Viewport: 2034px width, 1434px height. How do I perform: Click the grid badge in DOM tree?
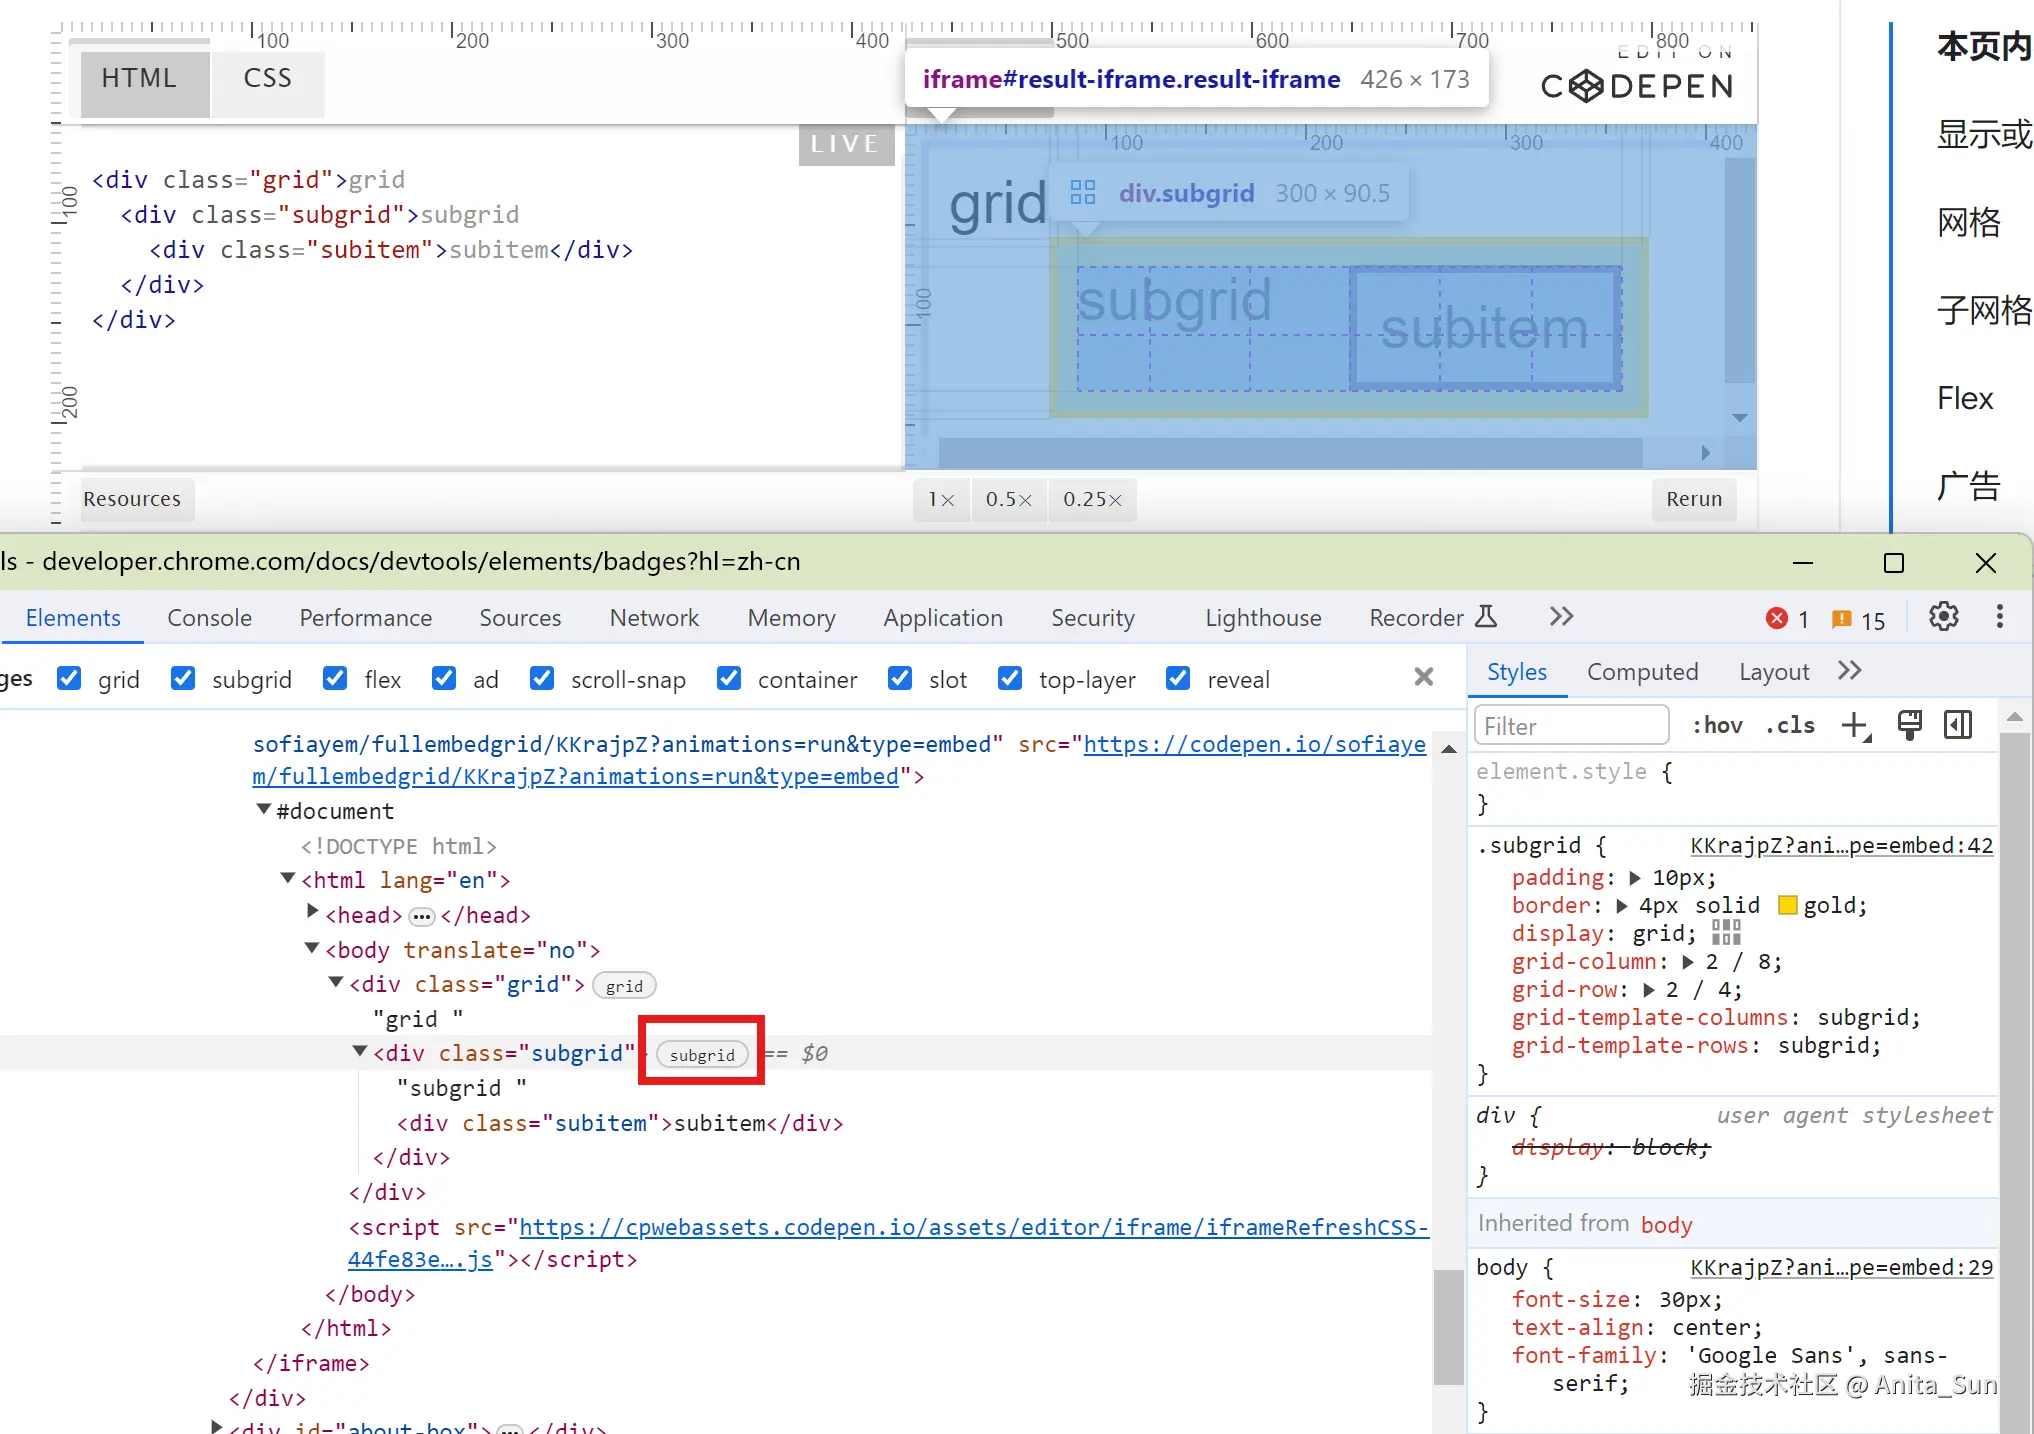tap(624, 985)
